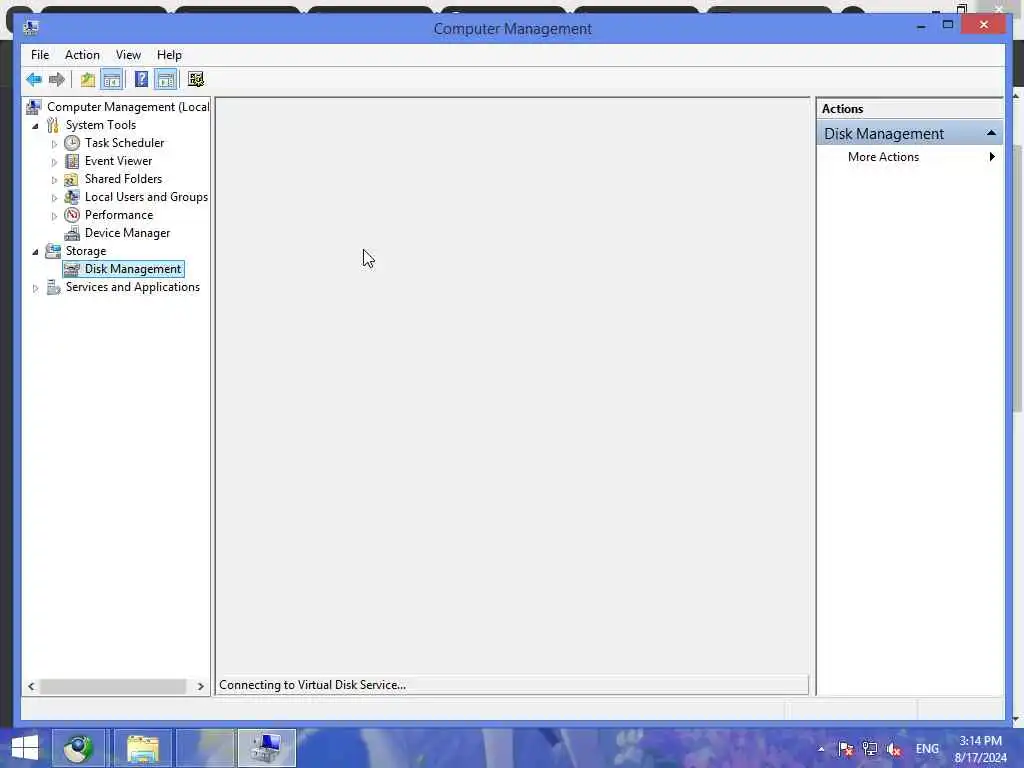Image resolution: width=1024 pixels, height=768 pixels.
Task: Click the disk settings toolbar icon
Action: tap(196, 80)
